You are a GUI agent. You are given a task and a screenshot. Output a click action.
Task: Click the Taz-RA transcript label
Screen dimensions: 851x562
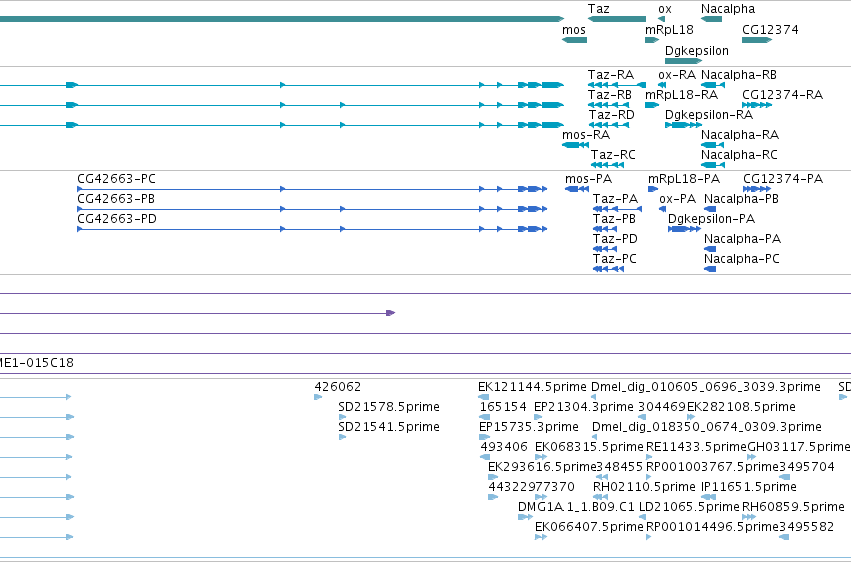pos(611,75)
